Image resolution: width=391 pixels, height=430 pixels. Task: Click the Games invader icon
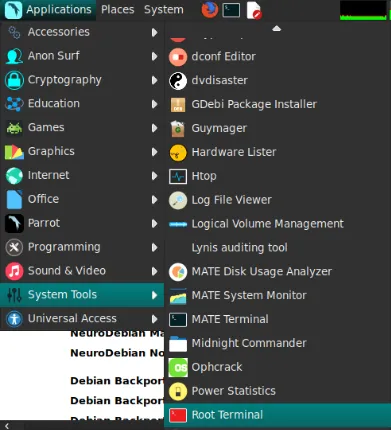pos(14,128)
